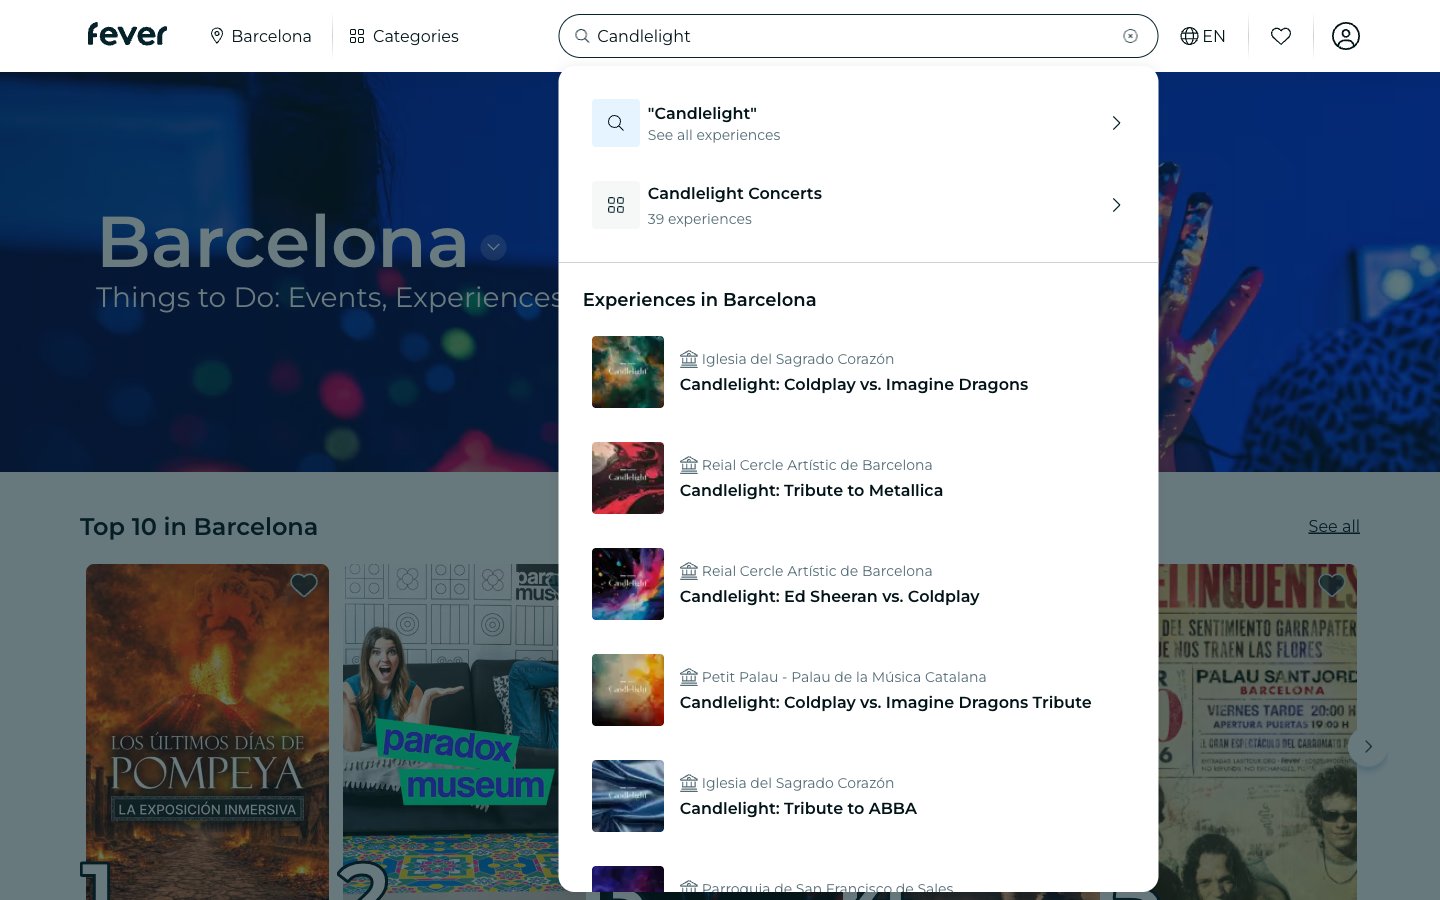1440x900 pixels.
Task: Open Candlelight Concerts chevron arrow
Action: coord(1116,205)
